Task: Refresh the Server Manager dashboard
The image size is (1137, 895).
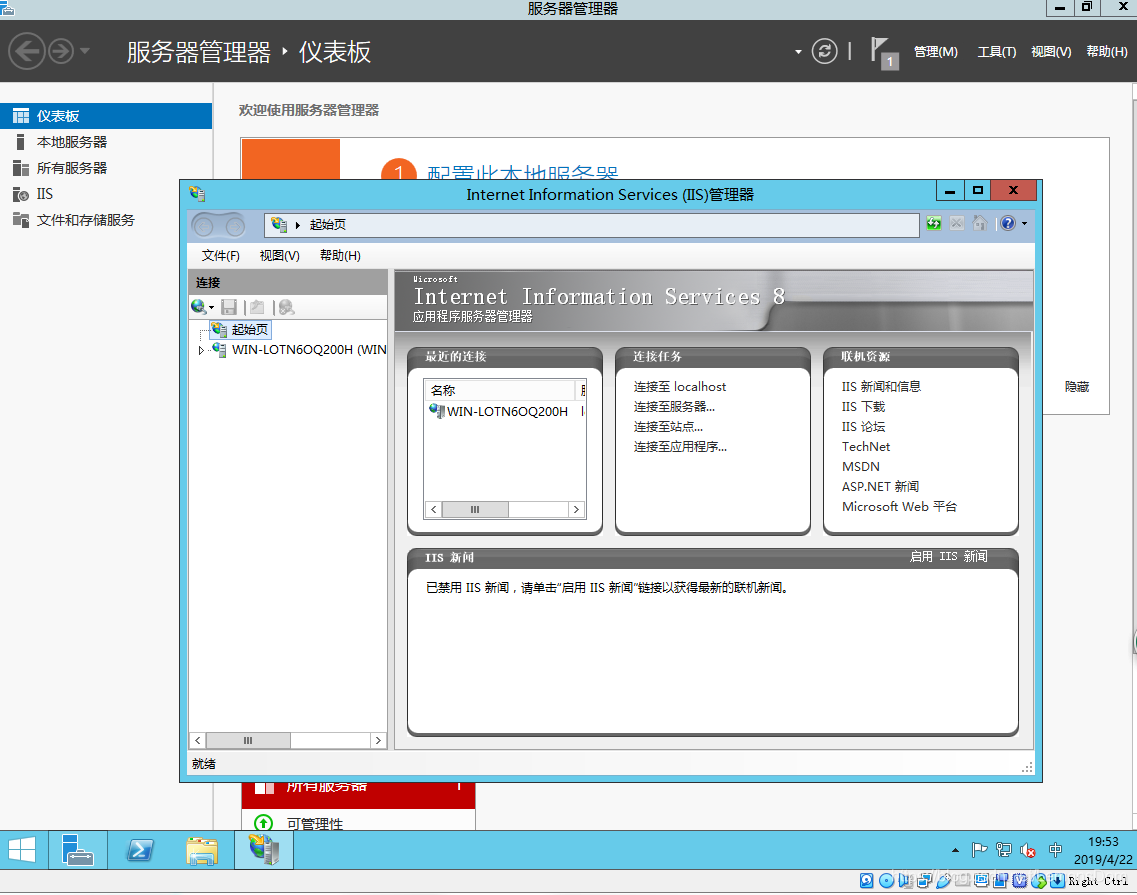Action: coord(824,51)
